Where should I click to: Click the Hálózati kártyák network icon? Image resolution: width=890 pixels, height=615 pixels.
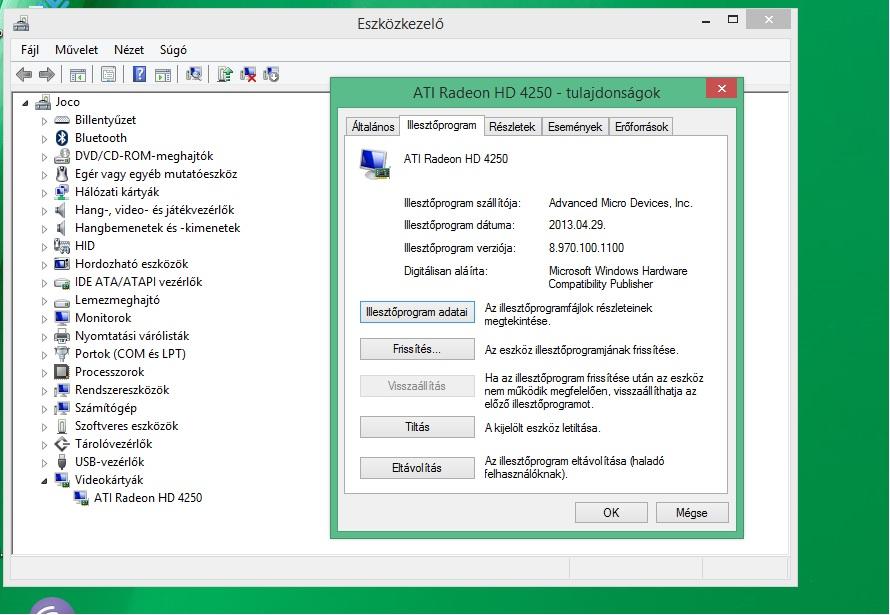coord(62,192)
